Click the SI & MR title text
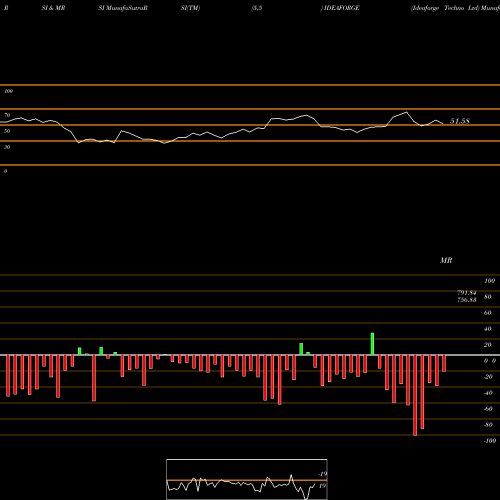This screenshot has width=500, height=500. click(x=53, y=8)
